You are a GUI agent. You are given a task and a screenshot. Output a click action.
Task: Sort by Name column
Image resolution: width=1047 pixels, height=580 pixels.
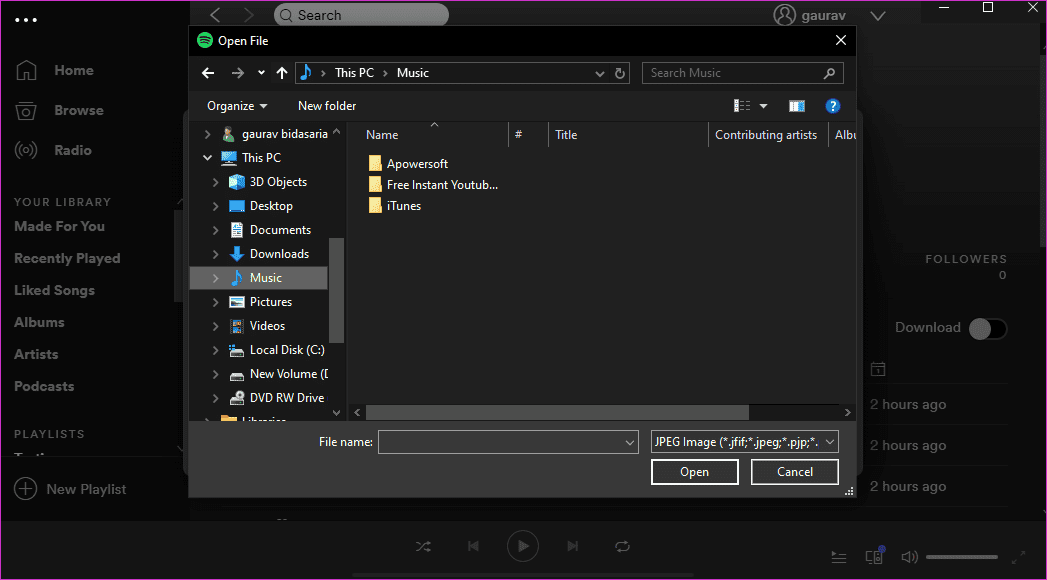382,135
